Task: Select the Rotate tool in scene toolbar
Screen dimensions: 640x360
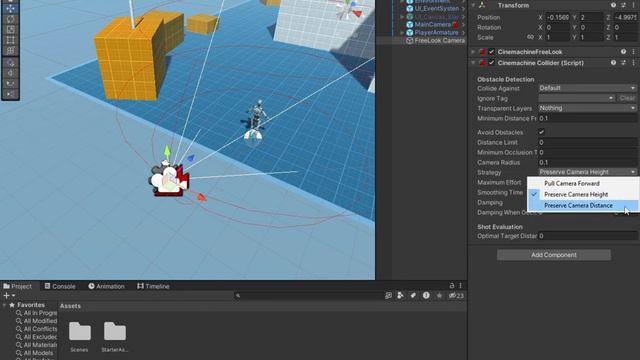Action: tap(10, 19)
